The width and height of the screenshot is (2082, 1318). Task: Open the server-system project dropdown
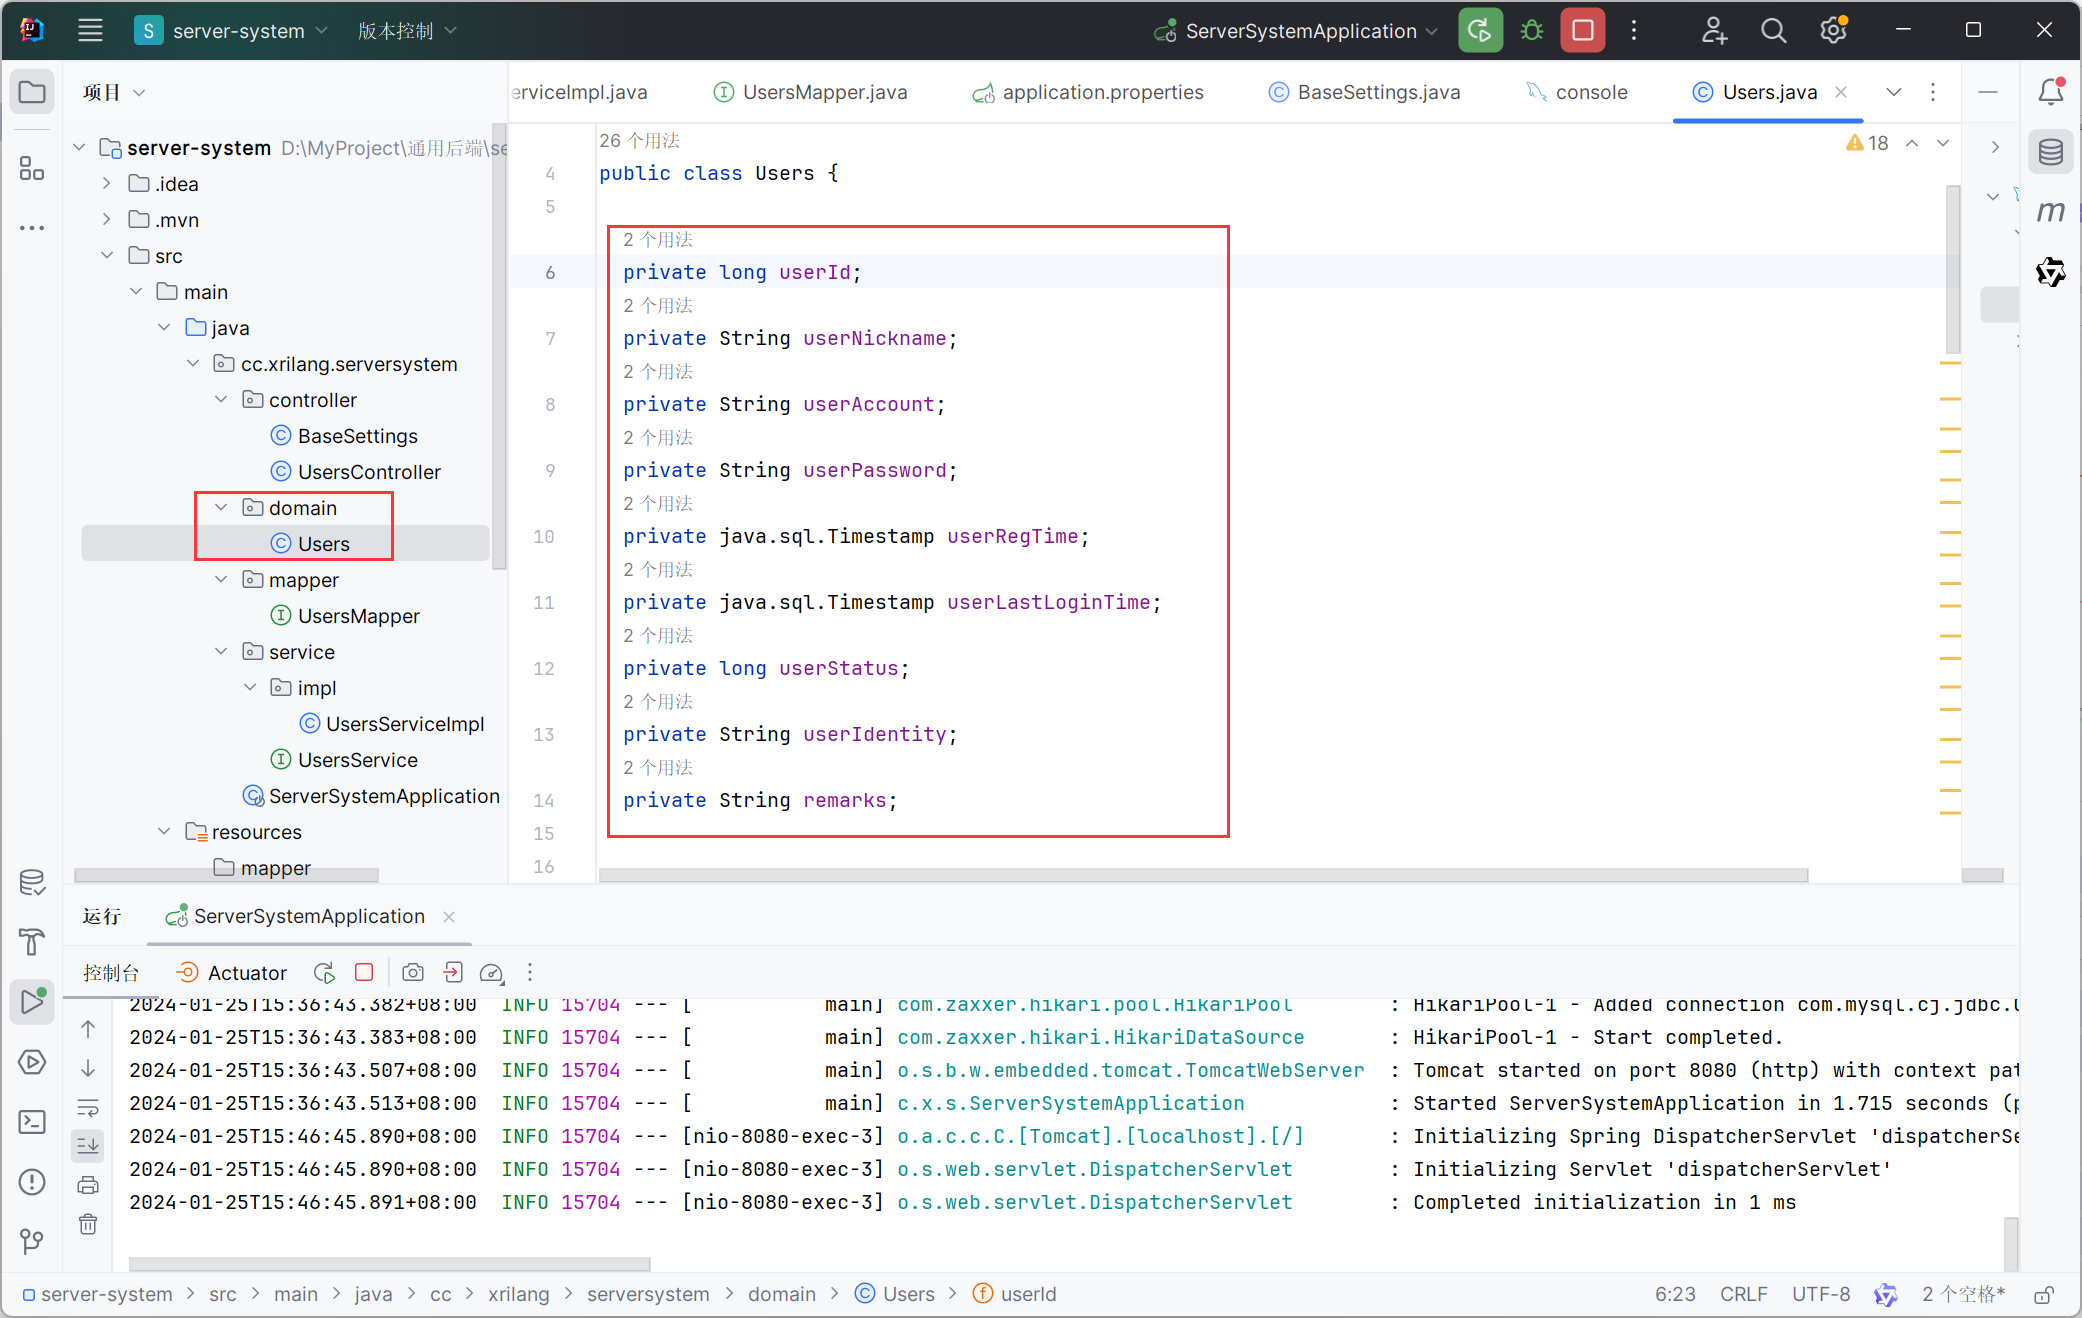(232, 31)
